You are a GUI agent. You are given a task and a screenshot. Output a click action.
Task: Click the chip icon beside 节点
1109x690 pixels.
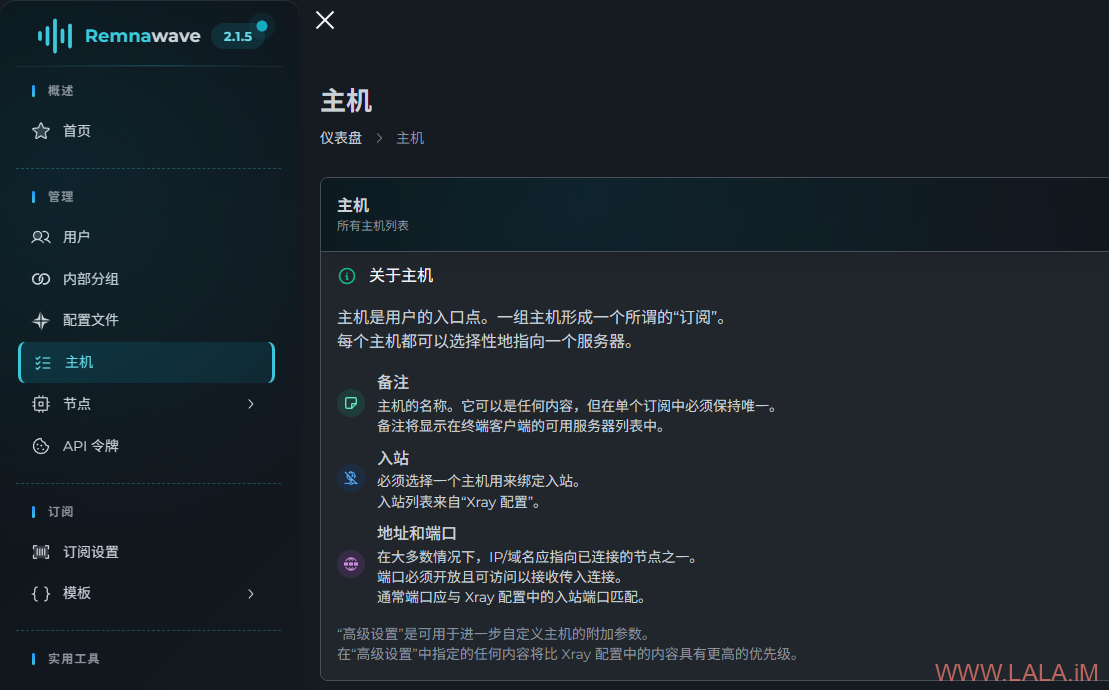pyautogui.click(x=41, y=404)
